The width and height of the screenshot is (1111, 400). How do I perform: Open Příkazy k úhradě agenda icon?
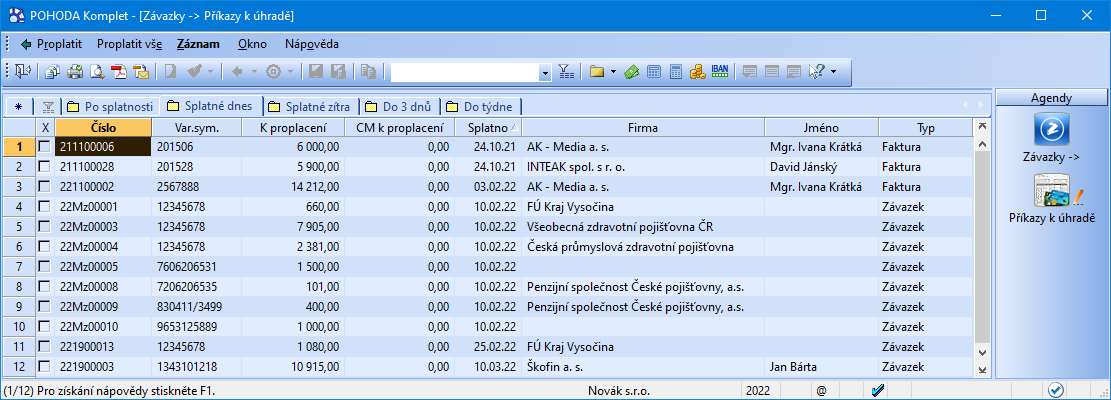[x=1052, y=191]
